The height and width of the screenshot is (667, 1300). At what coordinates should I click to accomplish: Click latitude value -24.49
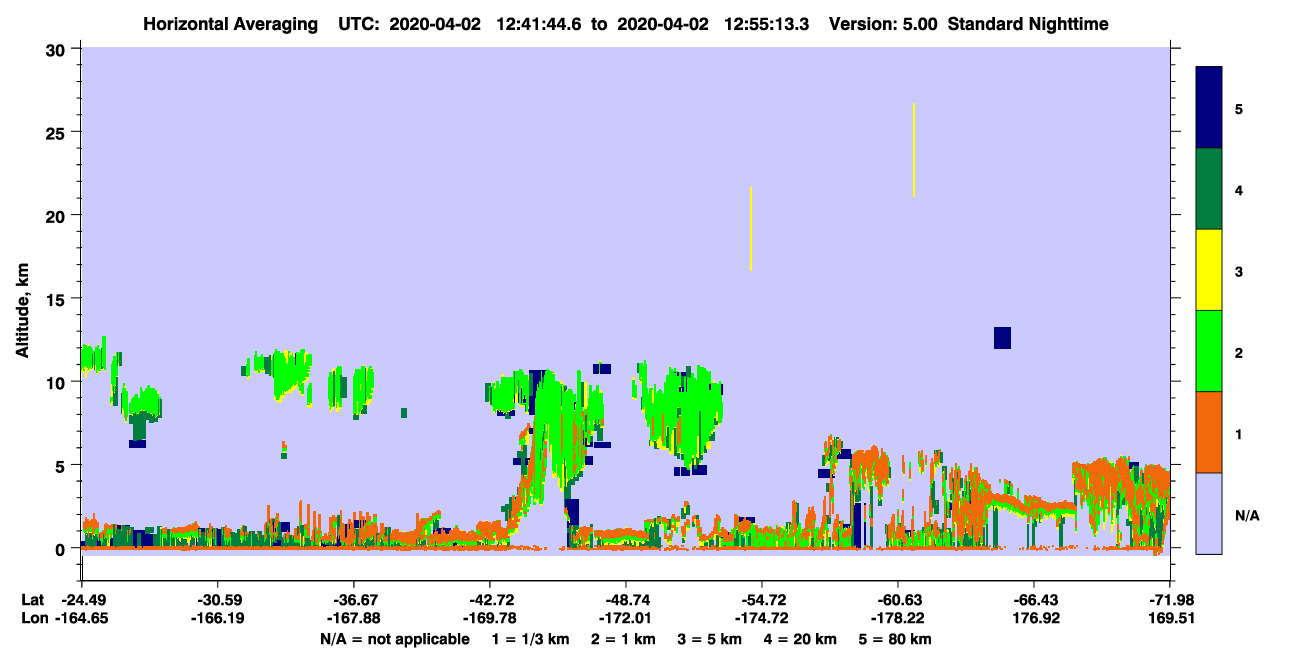click(81, 600)
